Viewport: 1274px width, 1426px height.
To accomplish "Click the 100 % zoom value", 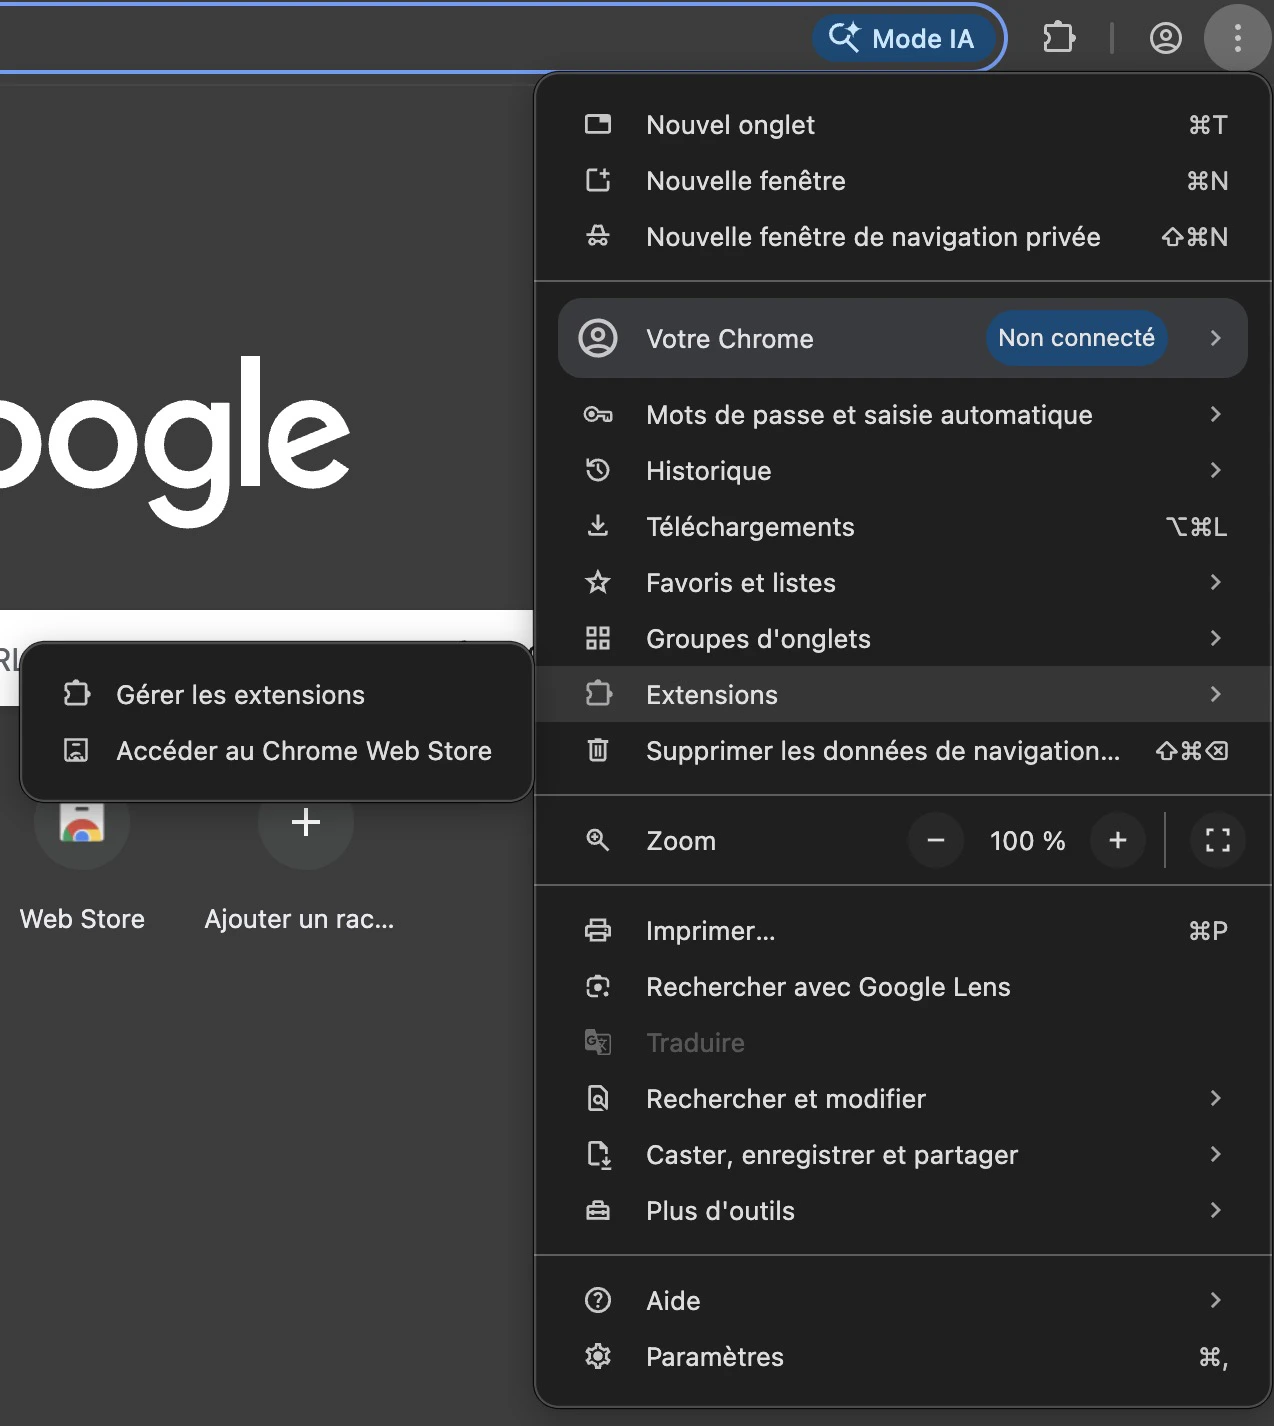I will [x=1027, y=841].
